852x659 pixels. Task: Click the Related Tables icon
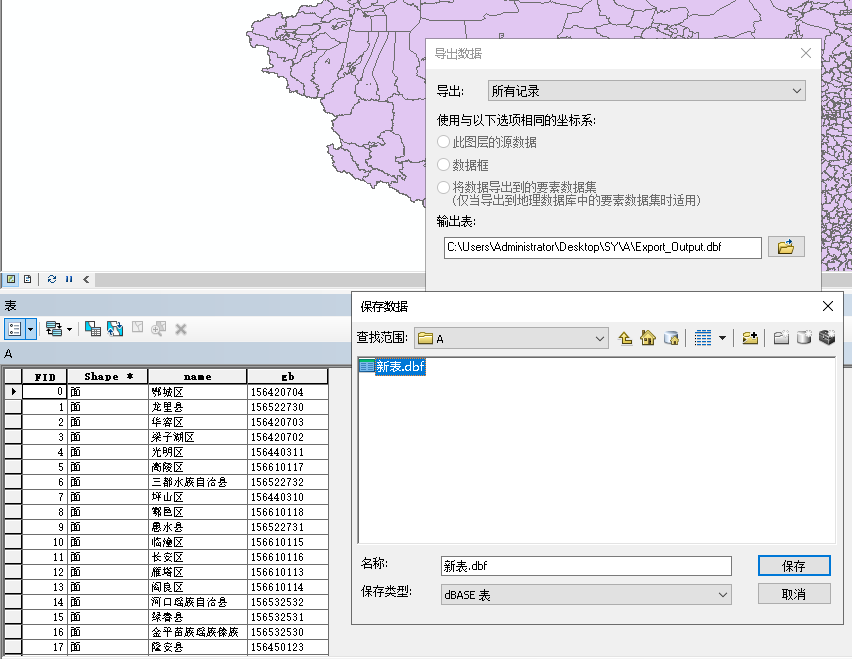coord(58,328)
